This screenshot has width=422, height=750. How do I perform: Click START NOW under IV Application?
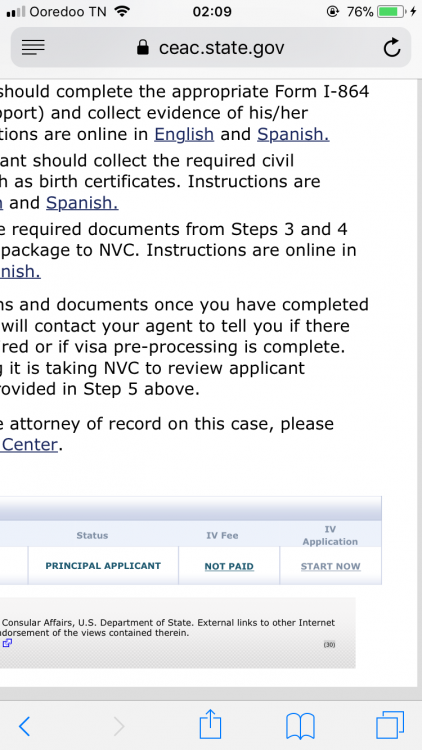[x=331, y=566]
